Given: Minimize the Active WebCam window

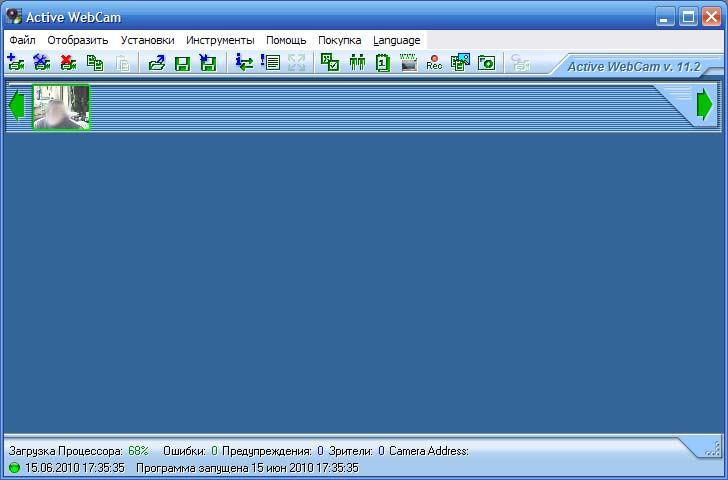Looking at the screenshot, I should (665, 17).
